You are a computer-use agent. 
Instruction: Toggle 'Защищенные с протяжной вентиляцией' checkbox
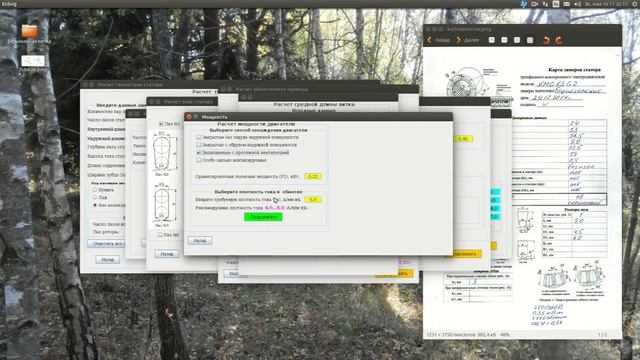199,152
